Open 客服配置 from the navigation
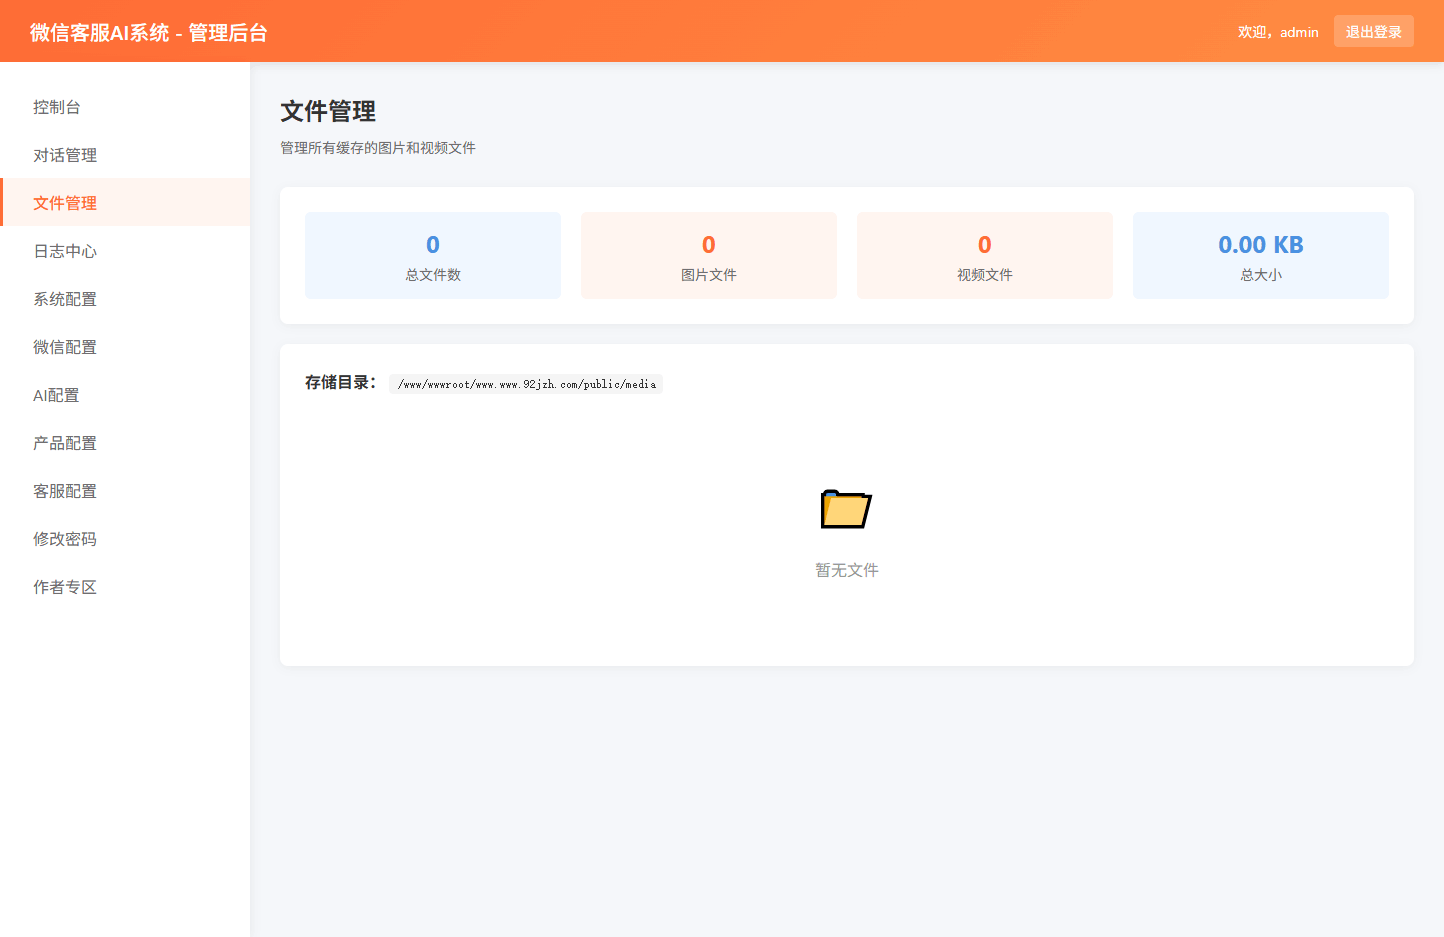This screenshot has height=937, width=1444. click(63, 491)
